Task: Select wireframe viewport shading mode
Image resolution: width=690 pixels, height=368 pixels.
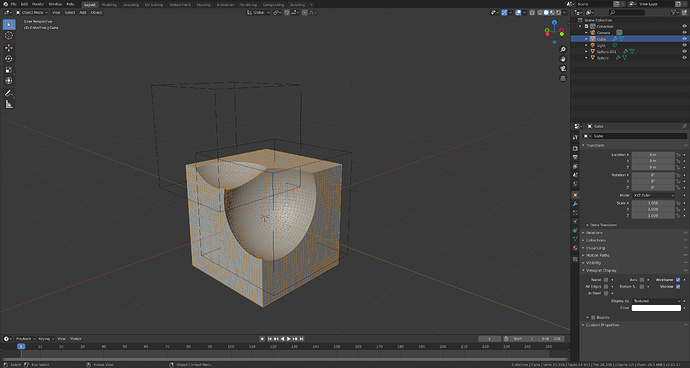Action: (540, 12)
